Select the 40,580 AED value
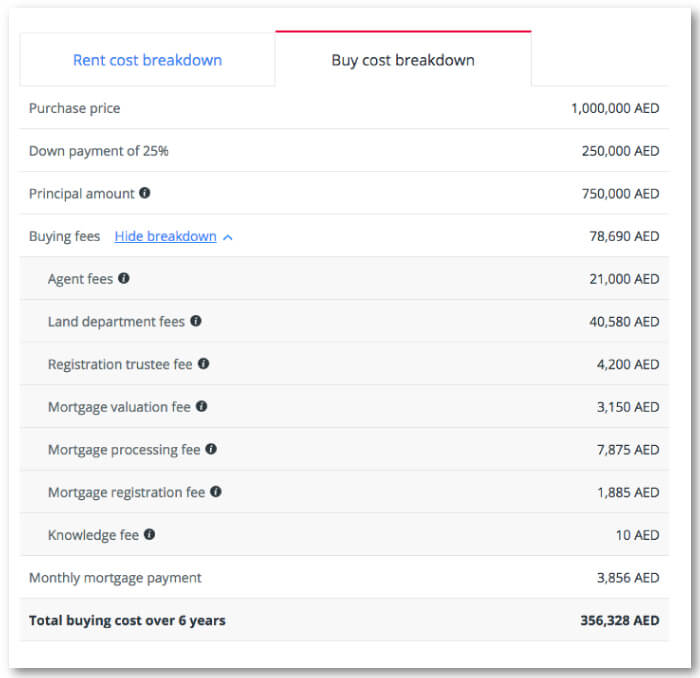The image size is (700, 678). tap(624, 322)
